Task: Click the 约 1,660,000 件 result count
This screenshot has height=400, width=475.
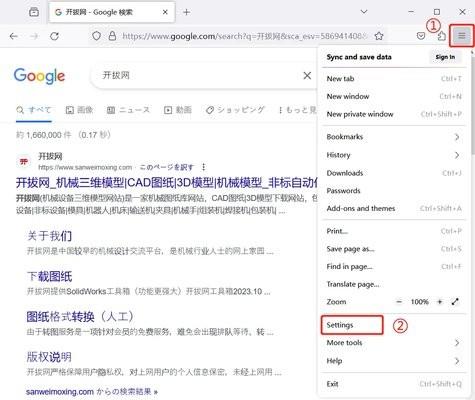Action: tap(63, 135)
